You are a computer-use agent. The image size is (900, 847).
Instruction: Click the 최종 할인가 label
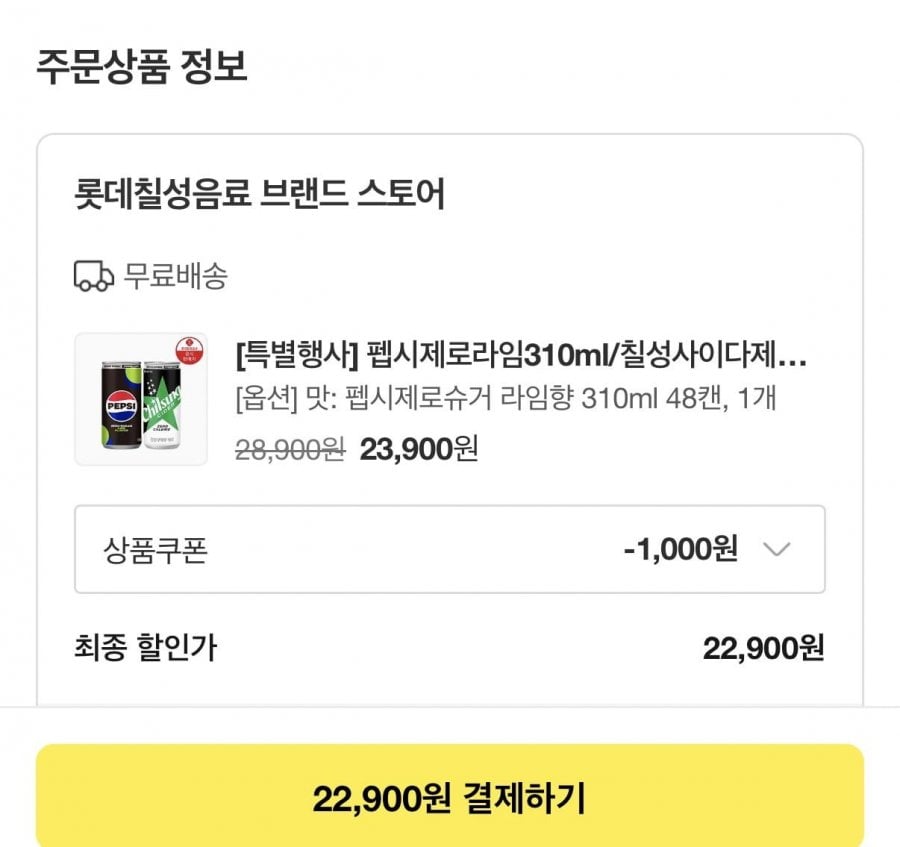145,648
